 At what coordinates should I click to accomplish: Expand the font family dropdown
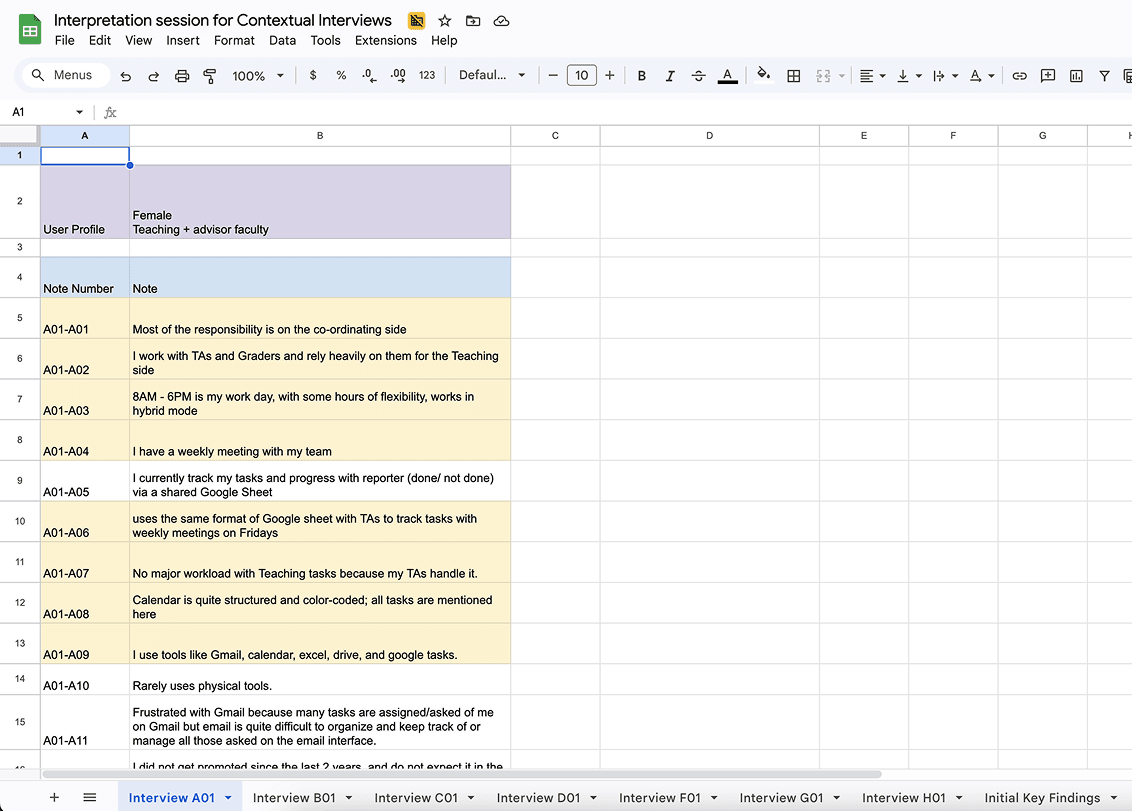pyautogui.click(x=492, y=76)
